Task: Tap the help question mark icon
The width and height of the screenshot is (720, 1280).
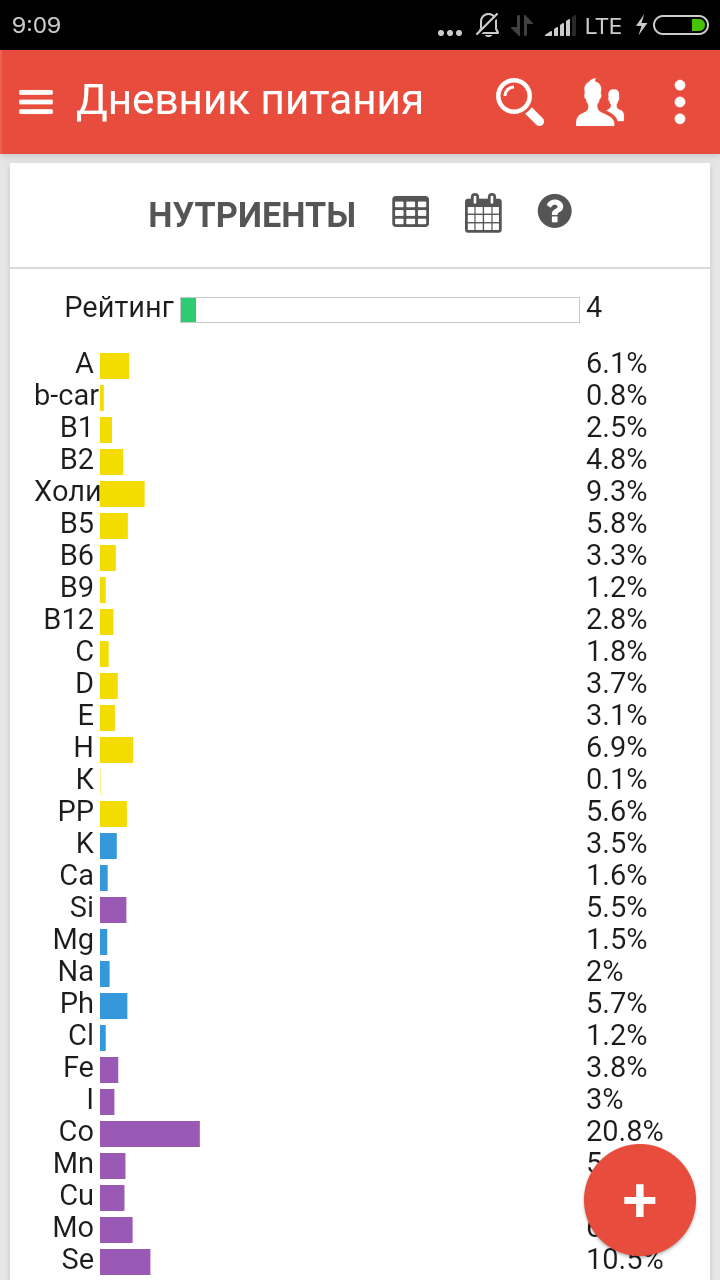Action: click(x=554, y=212)
